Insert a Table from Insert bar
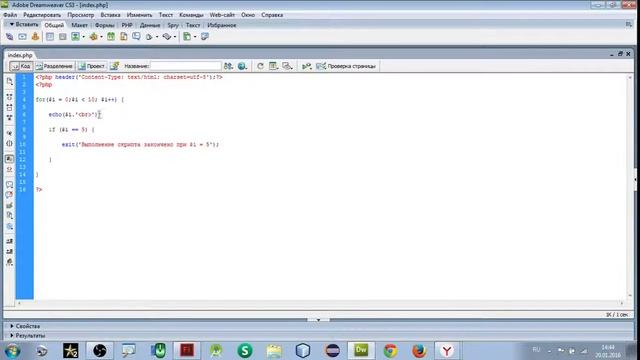This screenshot has height=360, width=640. [x=50, y=37]
